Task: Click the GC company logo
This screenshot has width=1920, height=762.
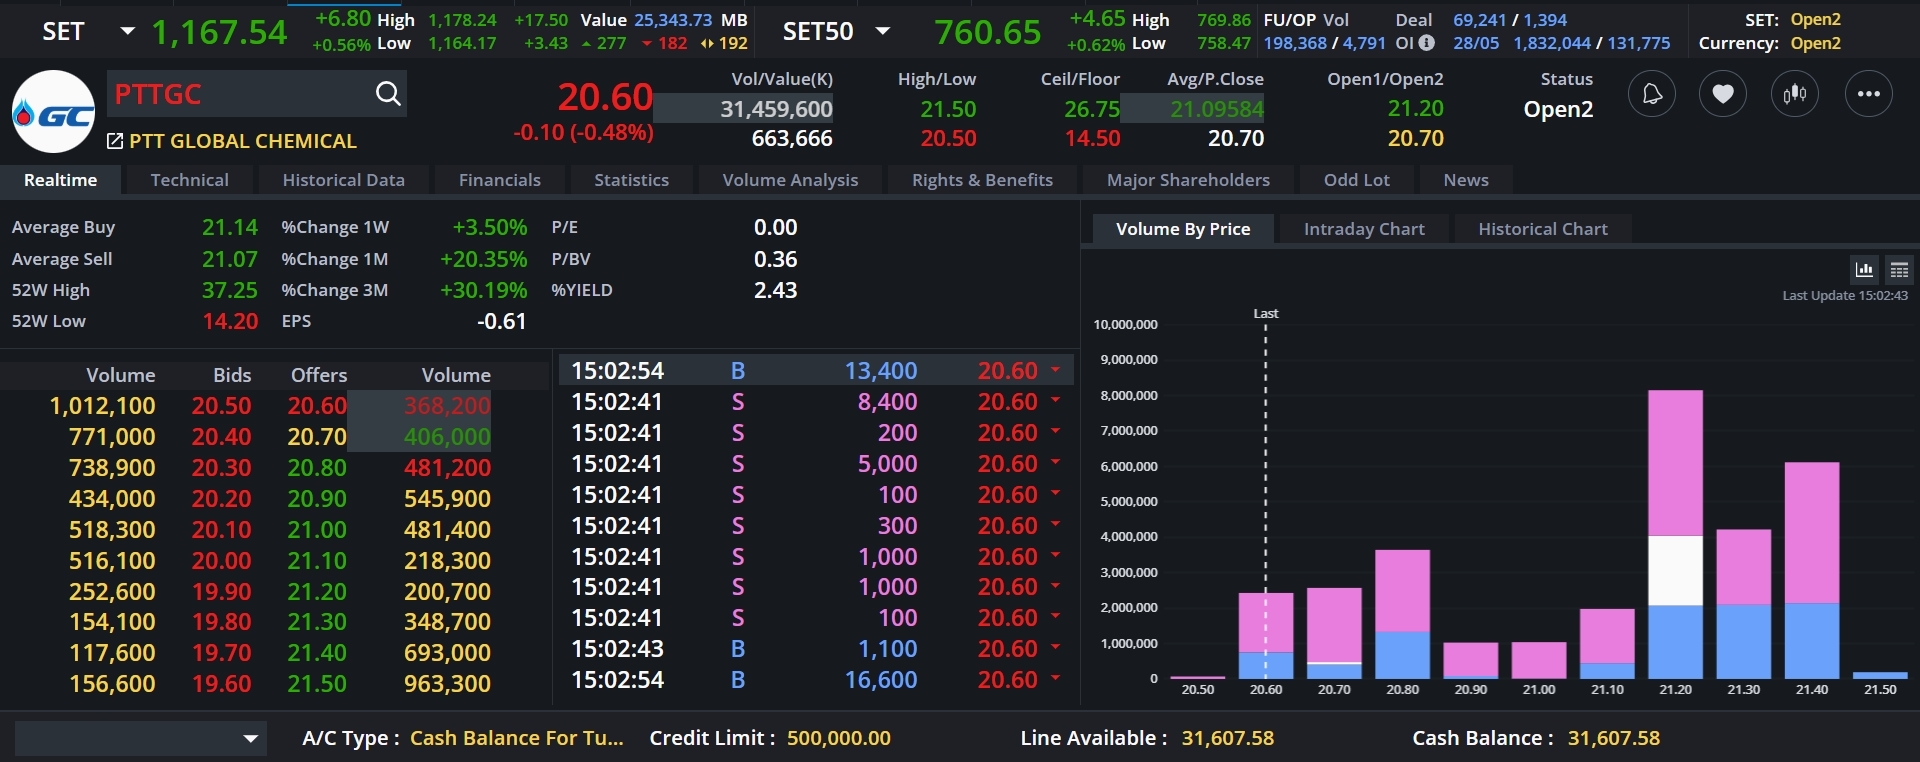Action: [54, 112]
